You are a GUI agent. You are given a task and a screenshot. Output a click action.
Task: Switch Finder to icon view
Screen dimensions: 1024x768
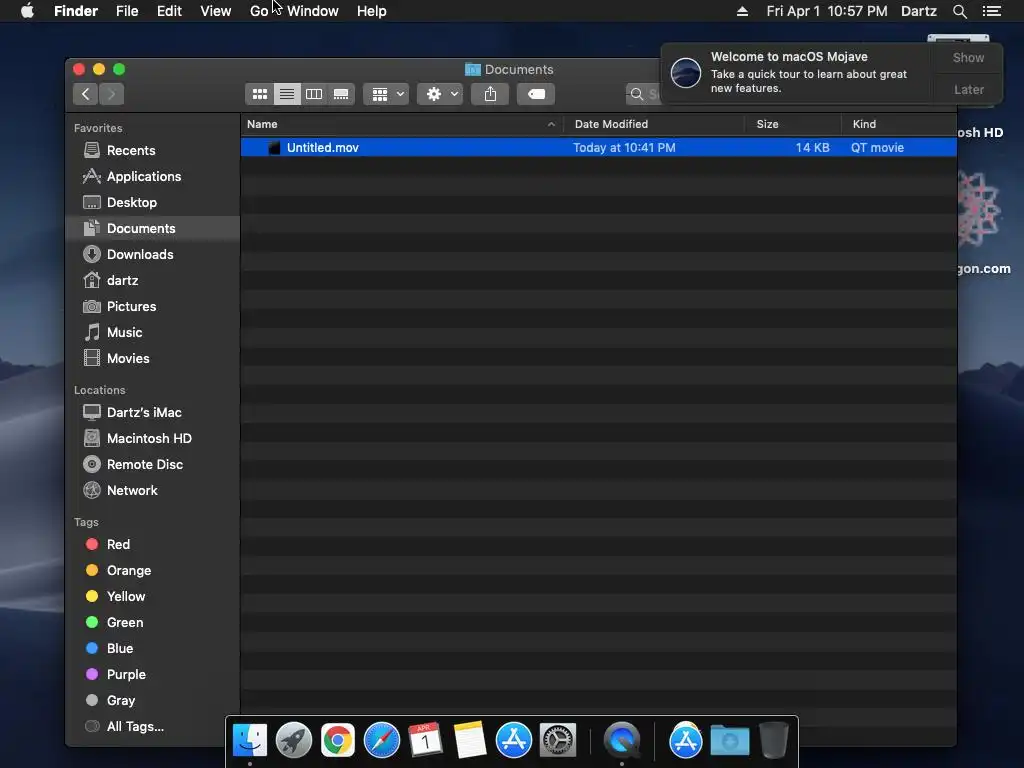259,94
